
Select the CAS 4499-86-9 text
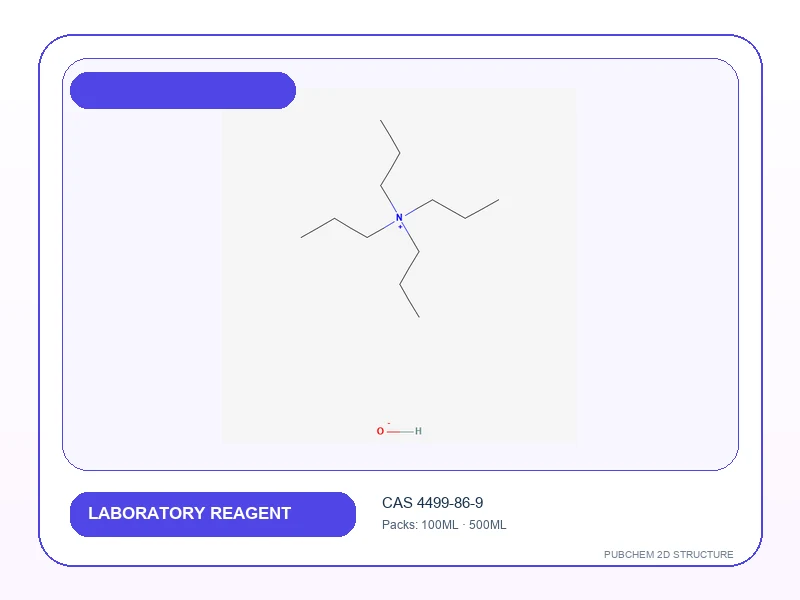432,503
